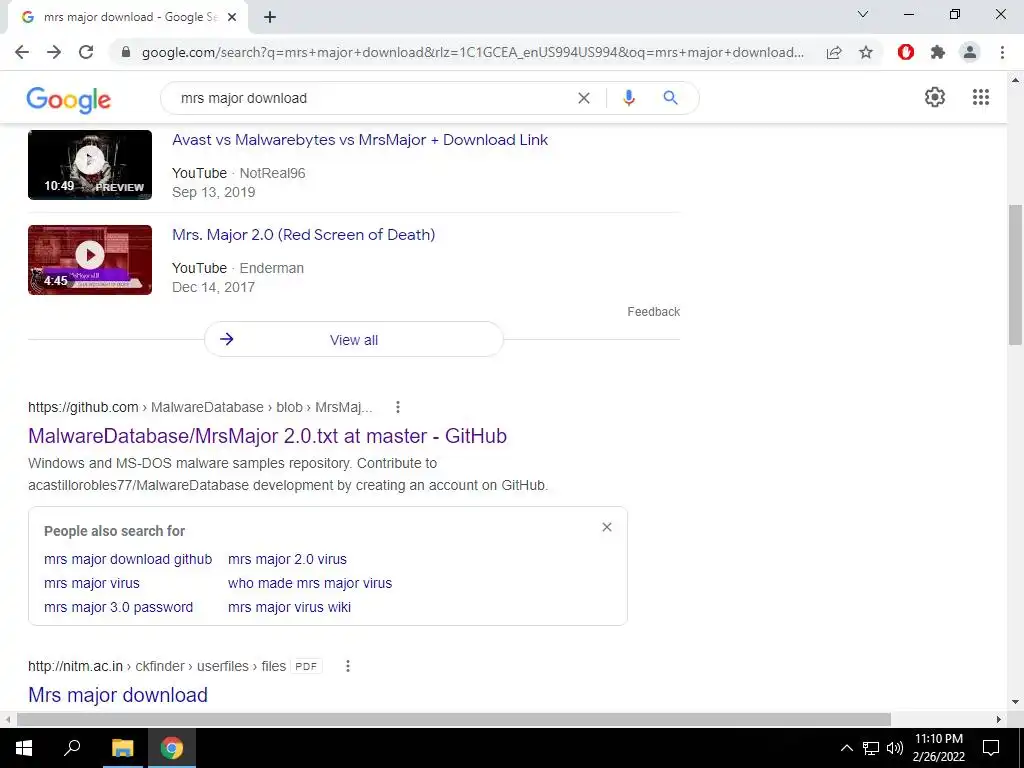Send Feedback on the video results

[654, 312]
